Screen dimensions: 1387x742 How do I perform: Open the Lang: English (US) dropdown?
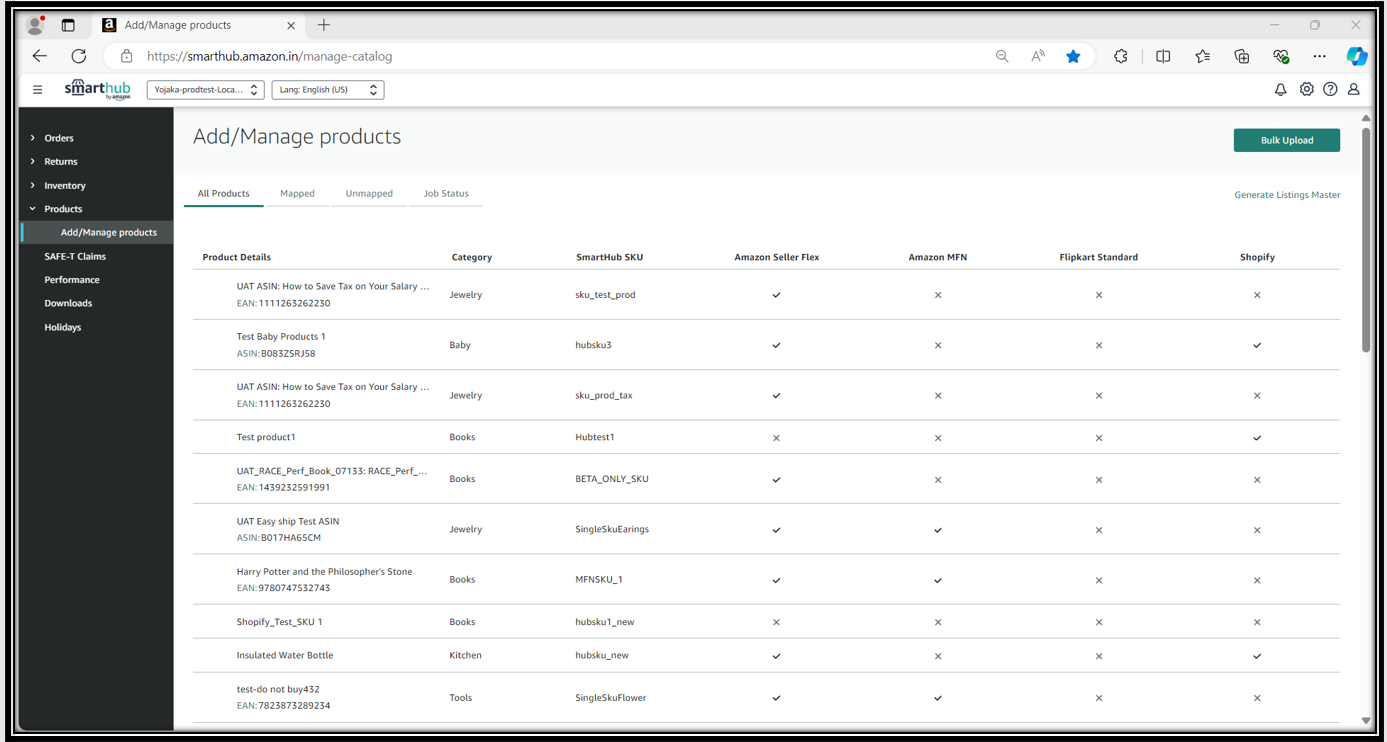(x=328, y=90)
